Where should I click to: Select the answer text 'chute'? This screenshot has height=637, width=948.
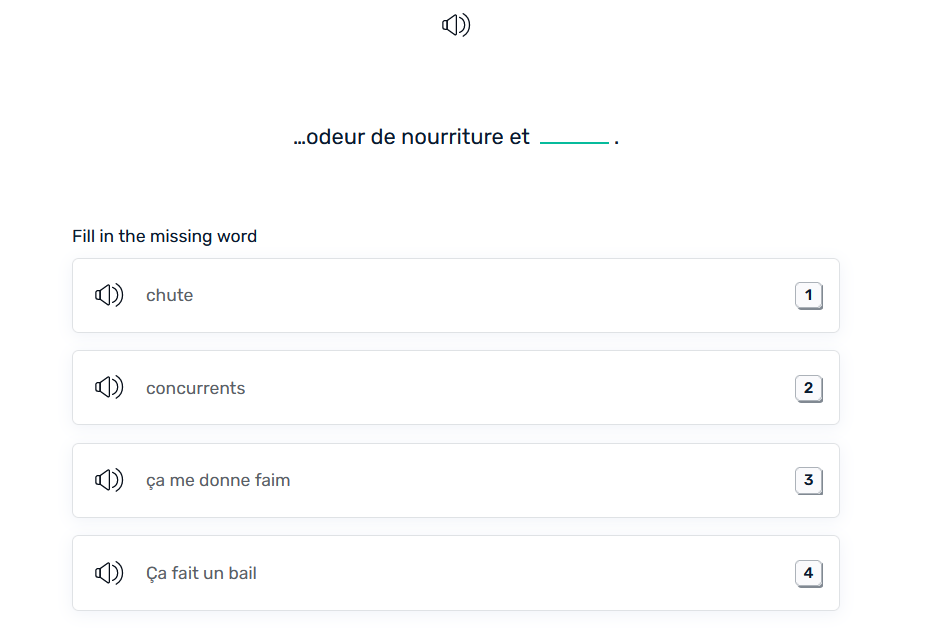click(170, 295)
